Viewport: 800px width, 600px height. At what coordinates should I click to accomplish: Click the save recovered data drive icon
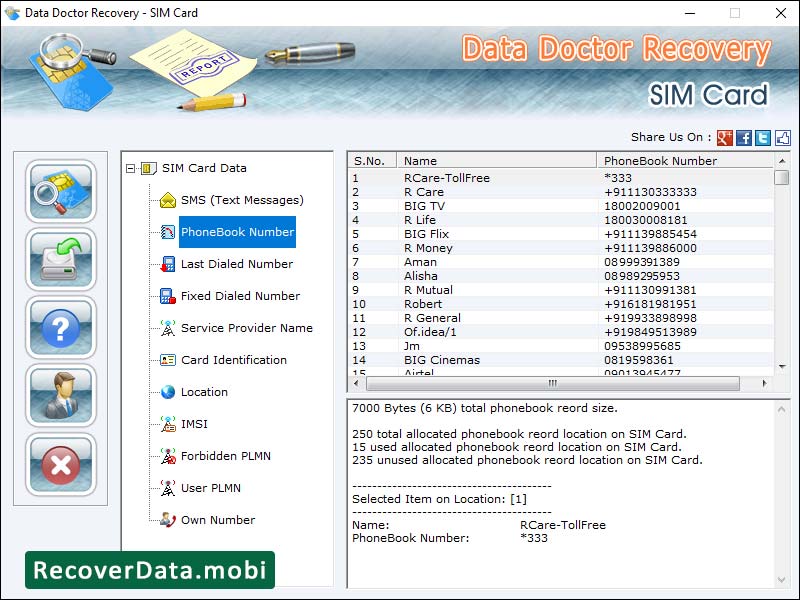tap(61, 259)
